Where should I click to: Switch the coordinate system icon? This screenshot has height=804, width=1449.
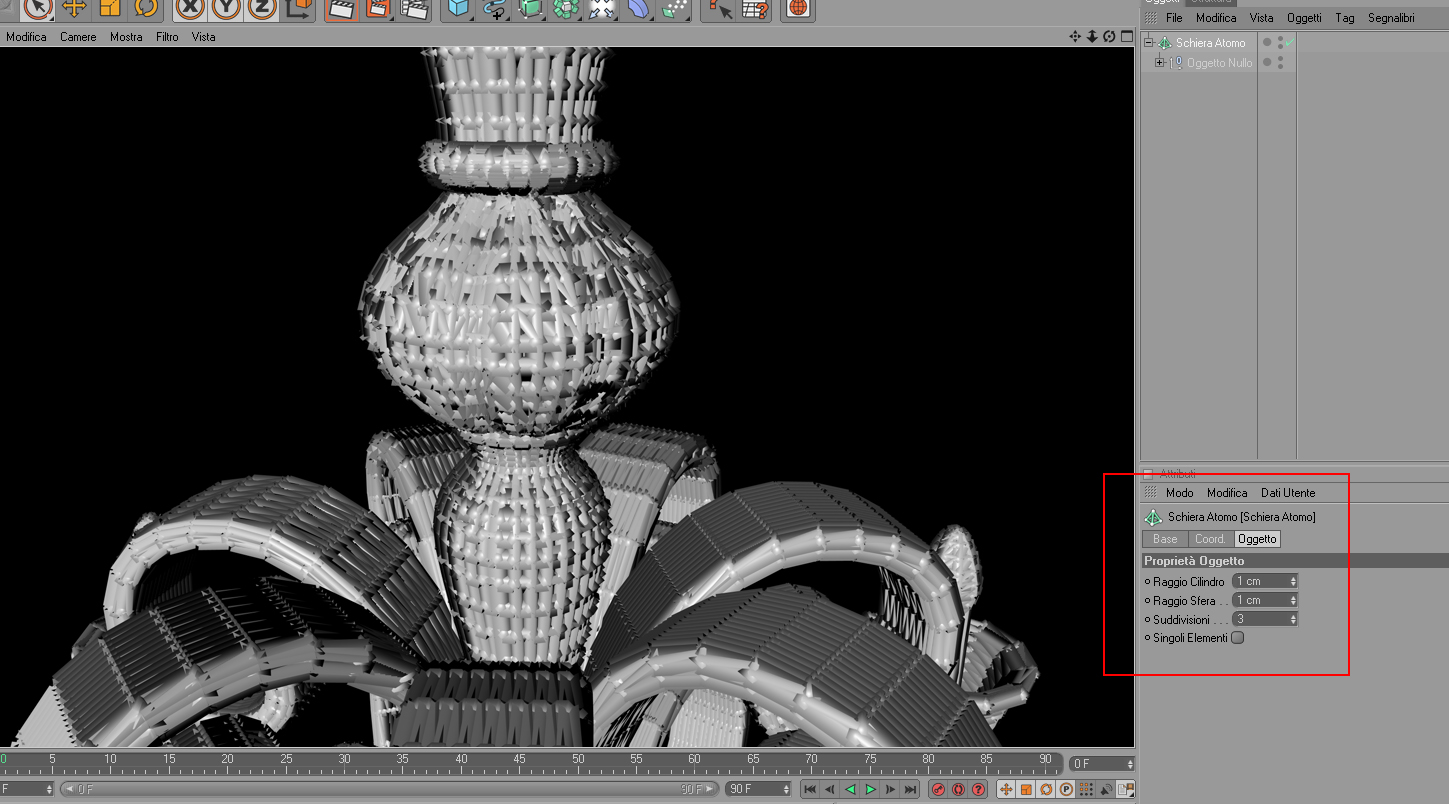[x=299, y=8]
